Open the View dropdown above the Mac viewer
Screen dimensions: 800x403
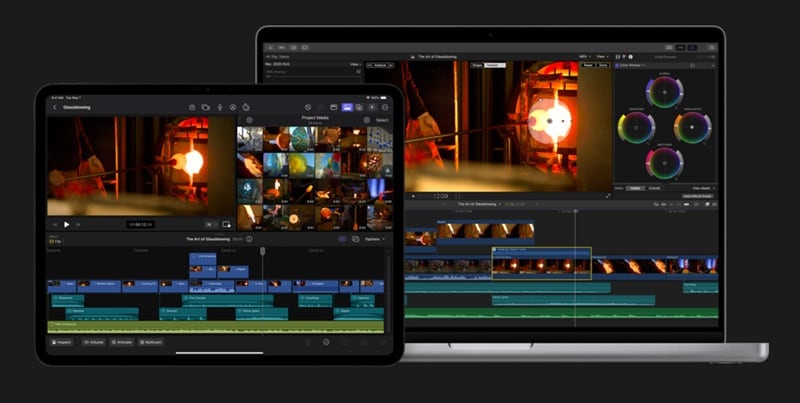point(602,57)
